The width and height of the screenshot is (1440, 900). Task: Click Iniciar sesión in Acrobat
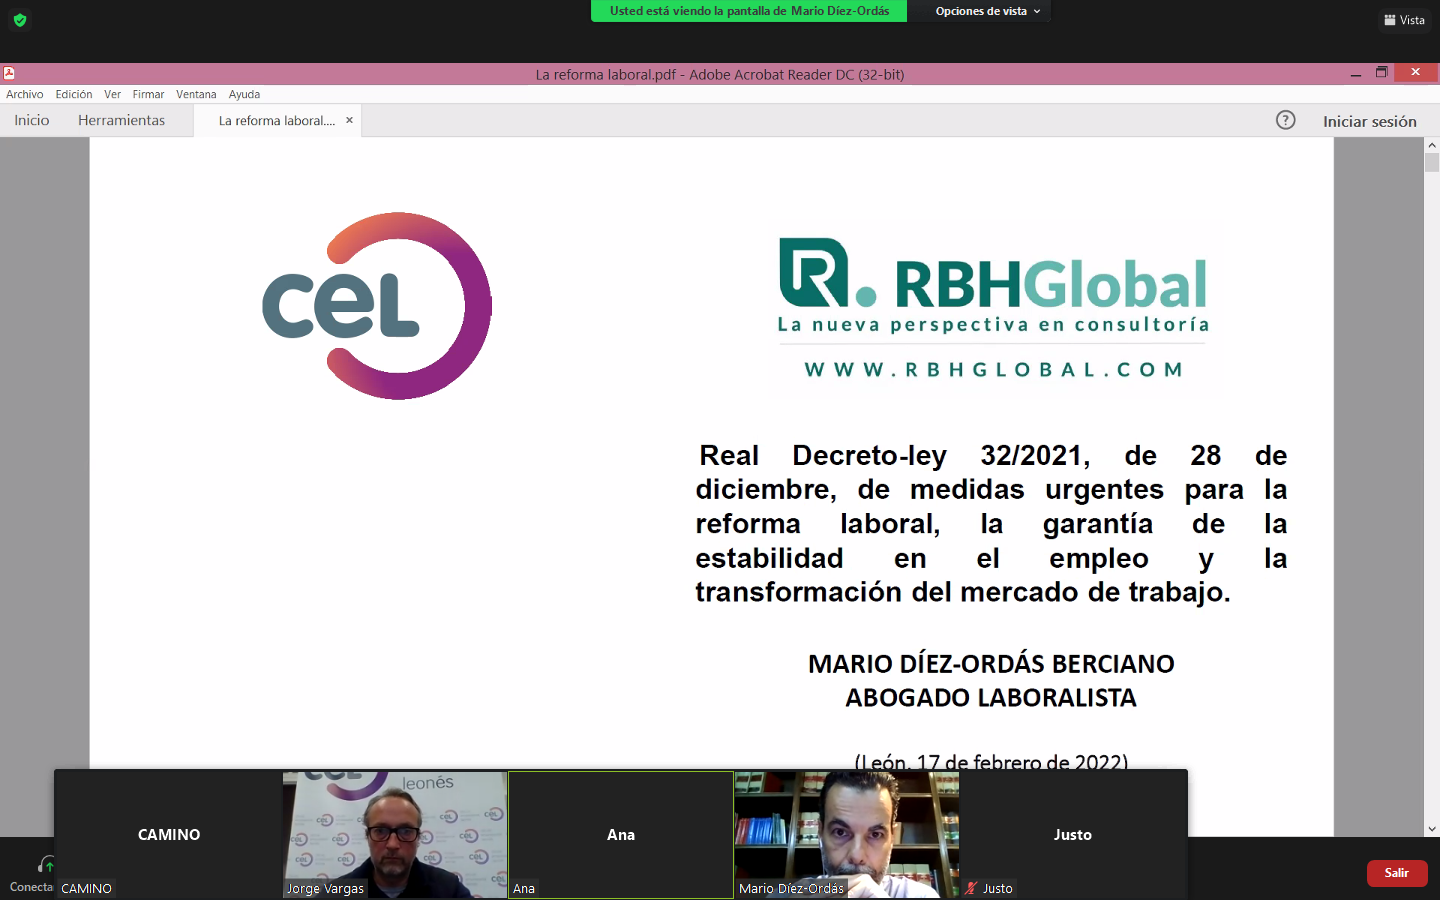tap(1370, 121)
